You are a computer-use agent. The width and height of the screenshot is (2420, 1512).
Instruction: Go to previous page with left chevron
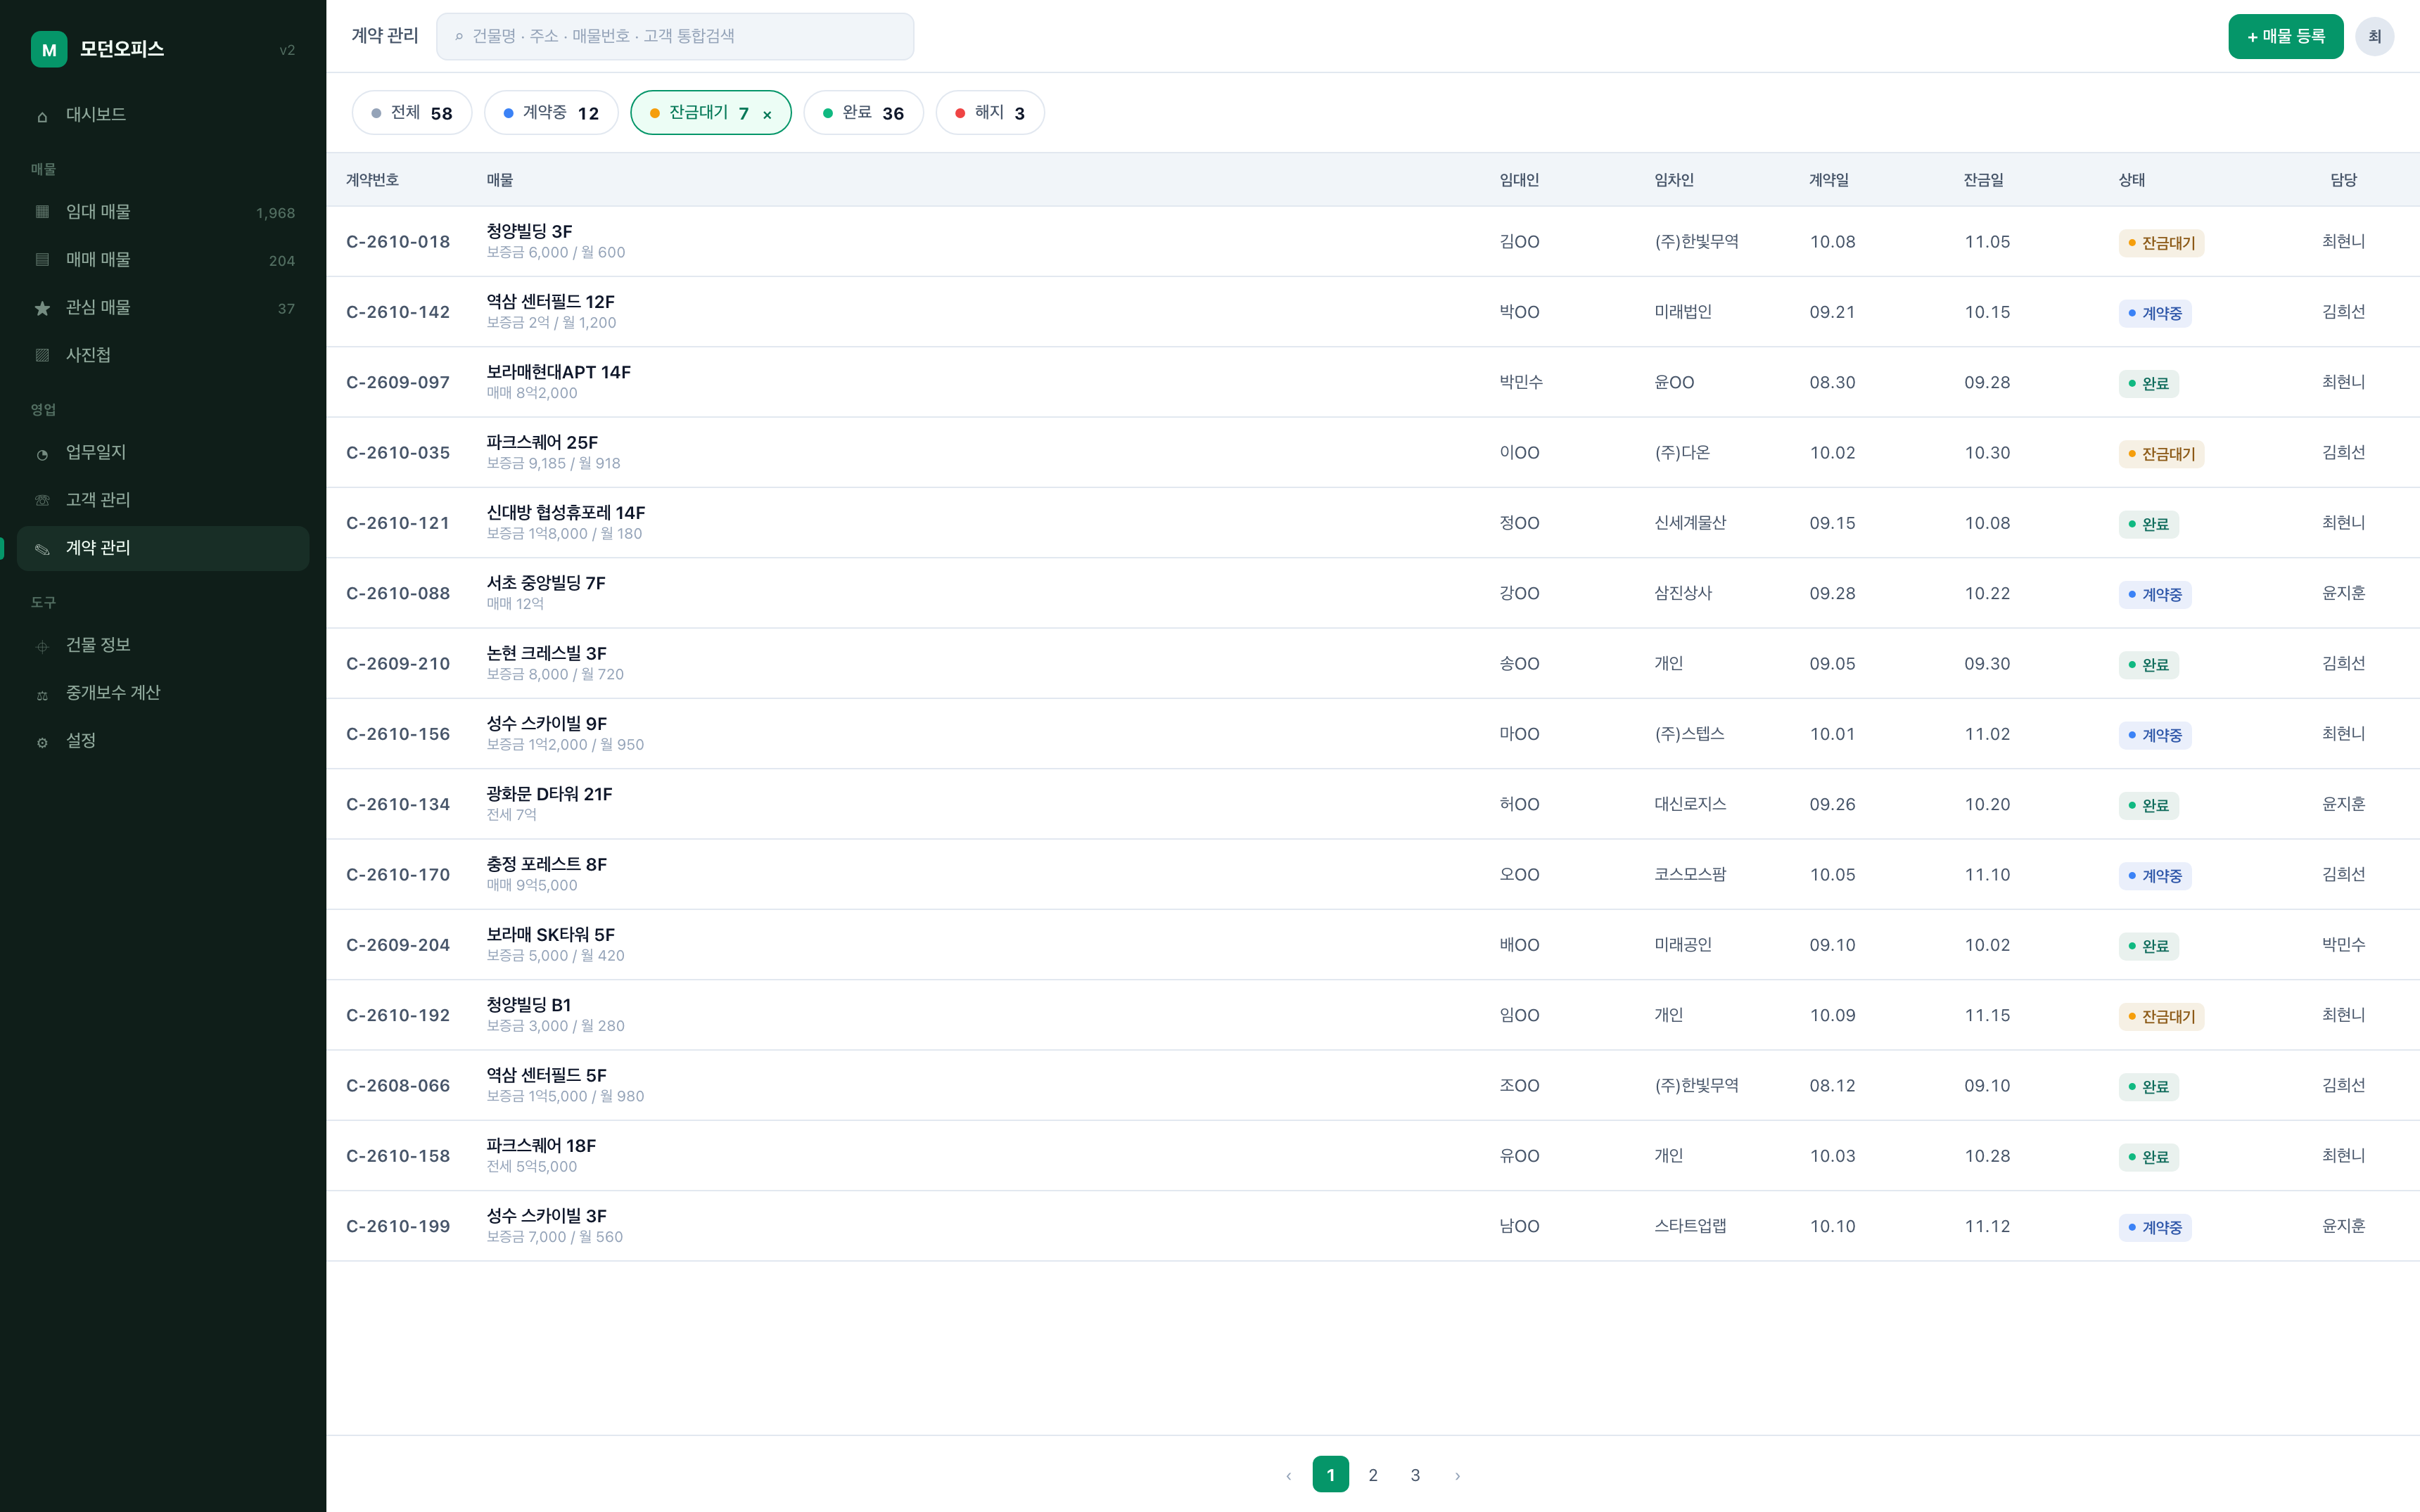tap(1288, 1475)
